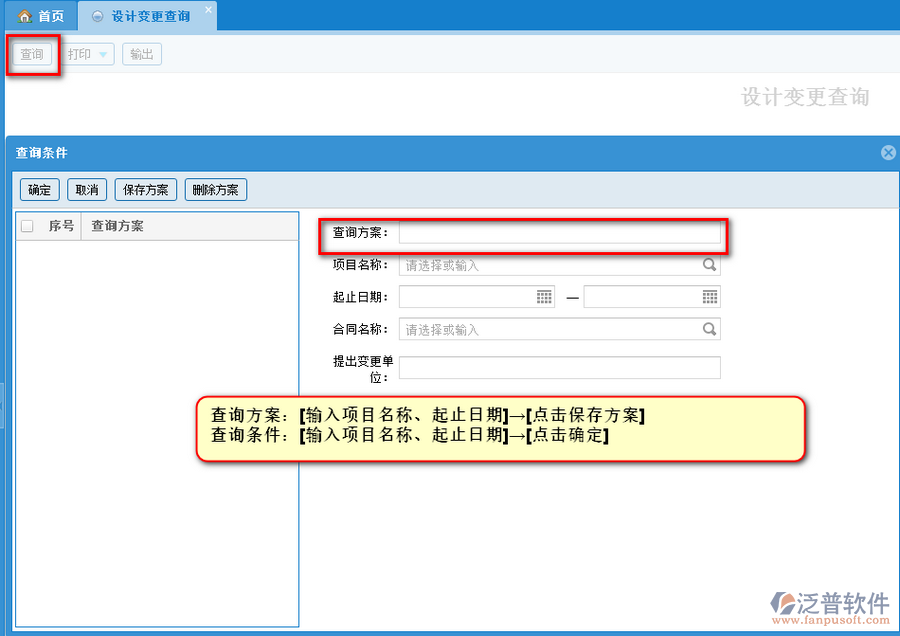
Task: Click the 取消 button
Action: click(x=88, y=190)
